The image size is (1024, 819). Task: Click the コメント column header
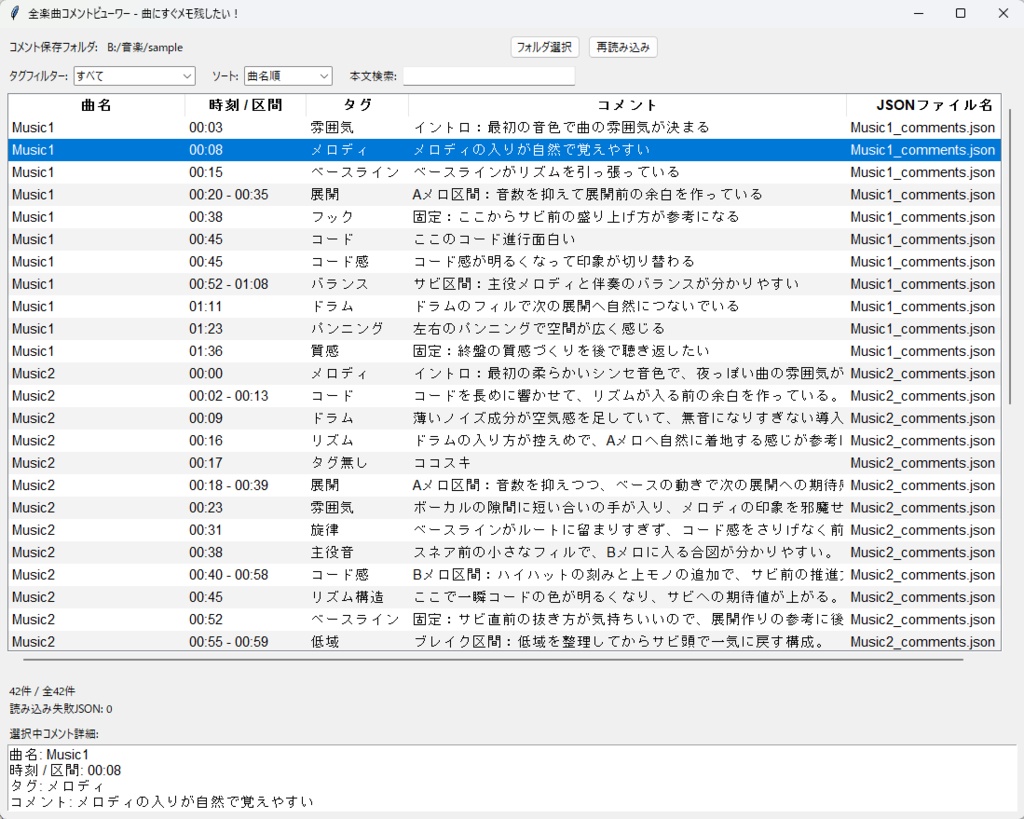(628, 105)
